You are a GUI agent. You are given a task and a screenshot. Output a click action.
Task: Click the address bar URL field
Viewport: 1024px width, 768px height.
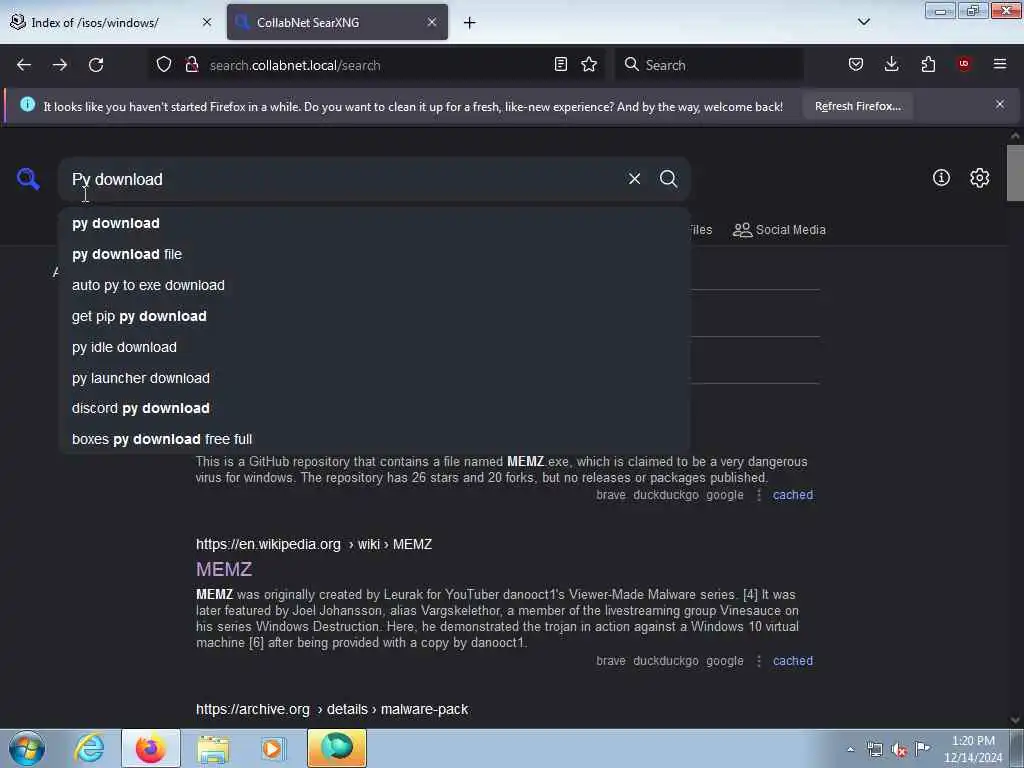click(x=379, y=65)
